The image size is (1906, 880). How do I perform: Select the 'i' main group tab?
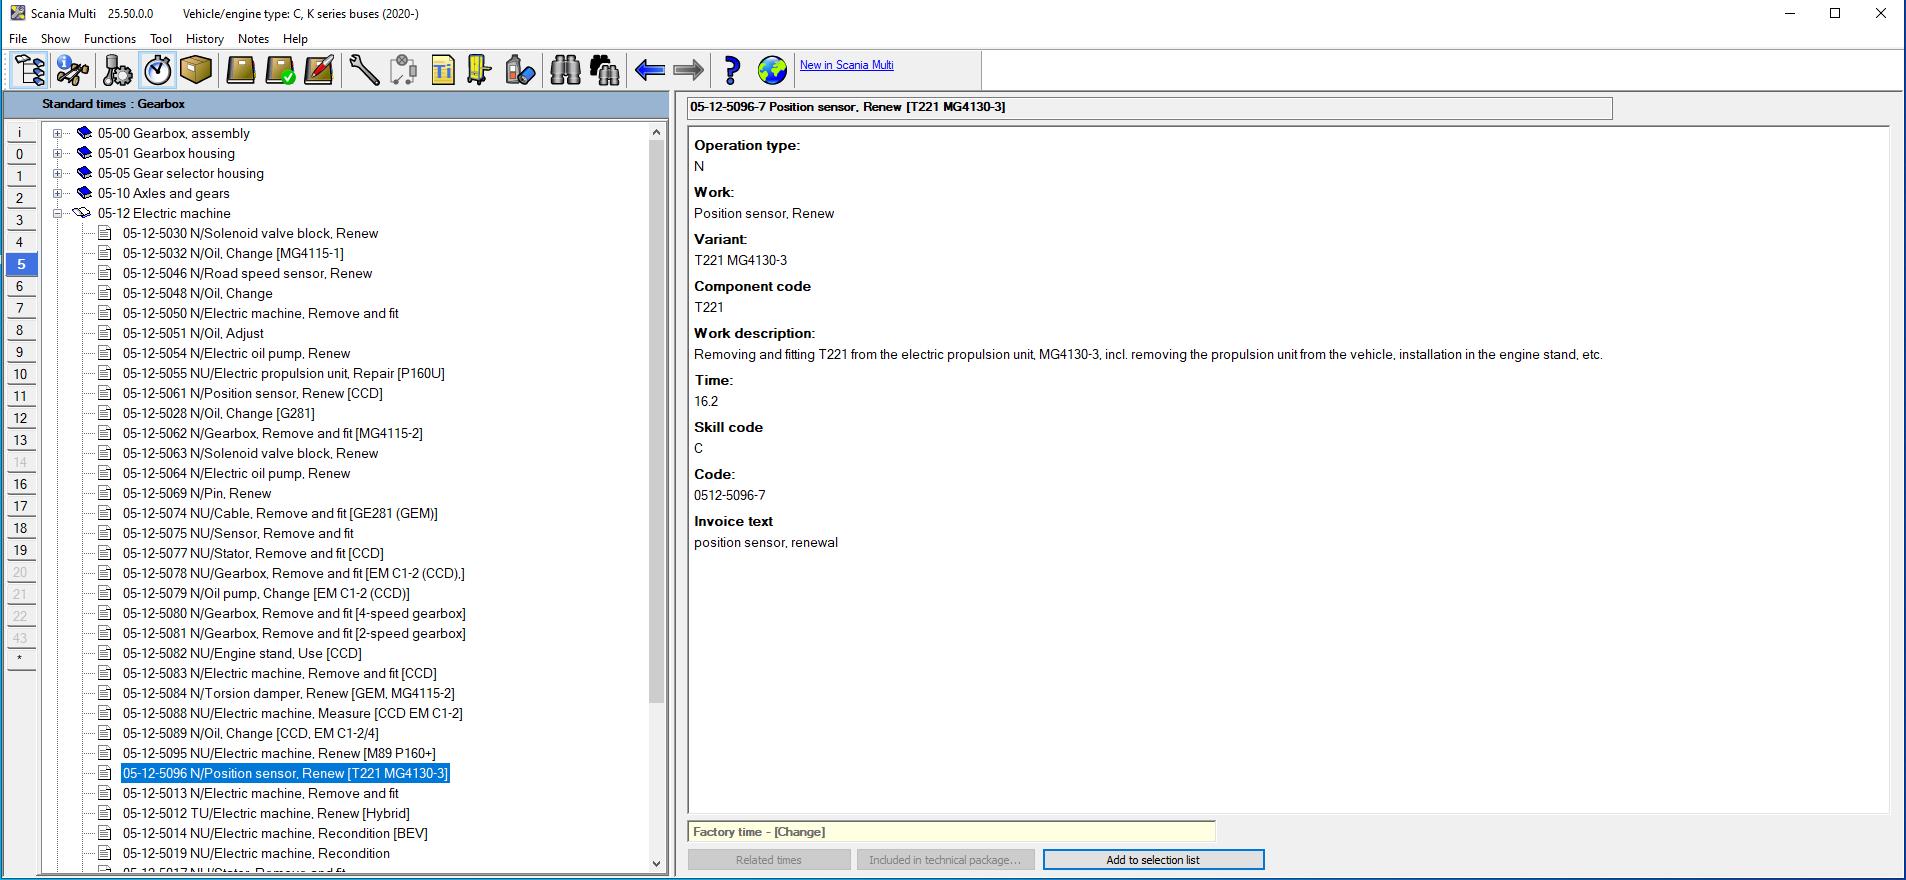(x=20, y=133)
